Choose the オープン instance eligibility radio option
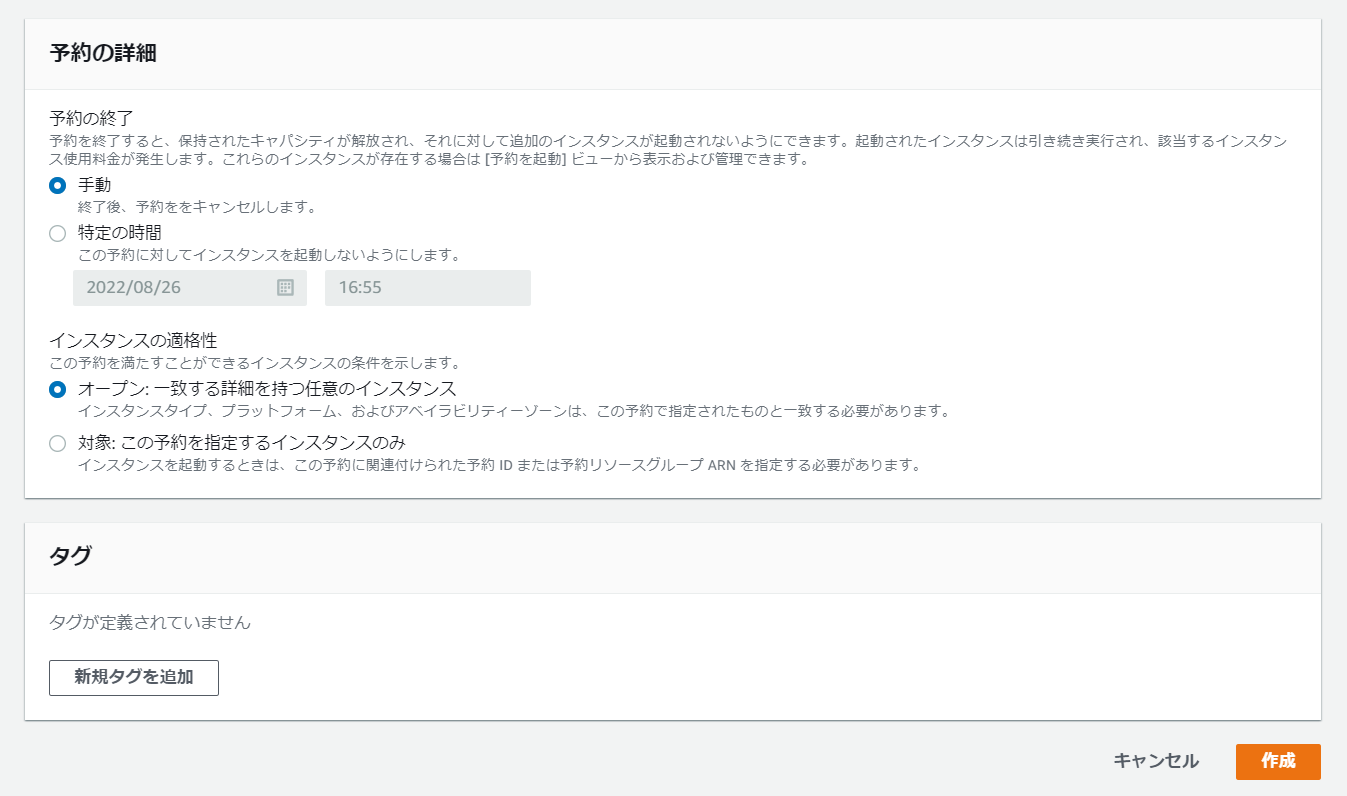This screenshot has height=796, width=1347. [x=58, y=389]
